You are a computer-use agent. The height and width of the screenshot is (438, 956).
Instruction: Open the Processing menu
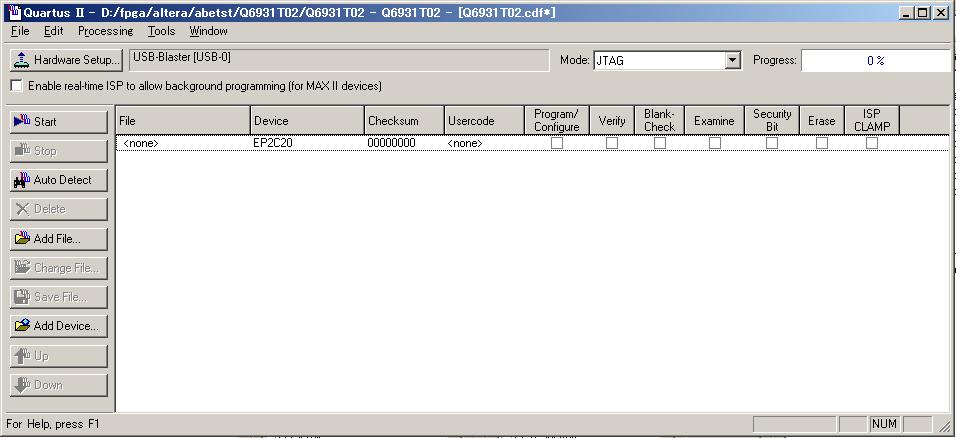pos(105,31)
